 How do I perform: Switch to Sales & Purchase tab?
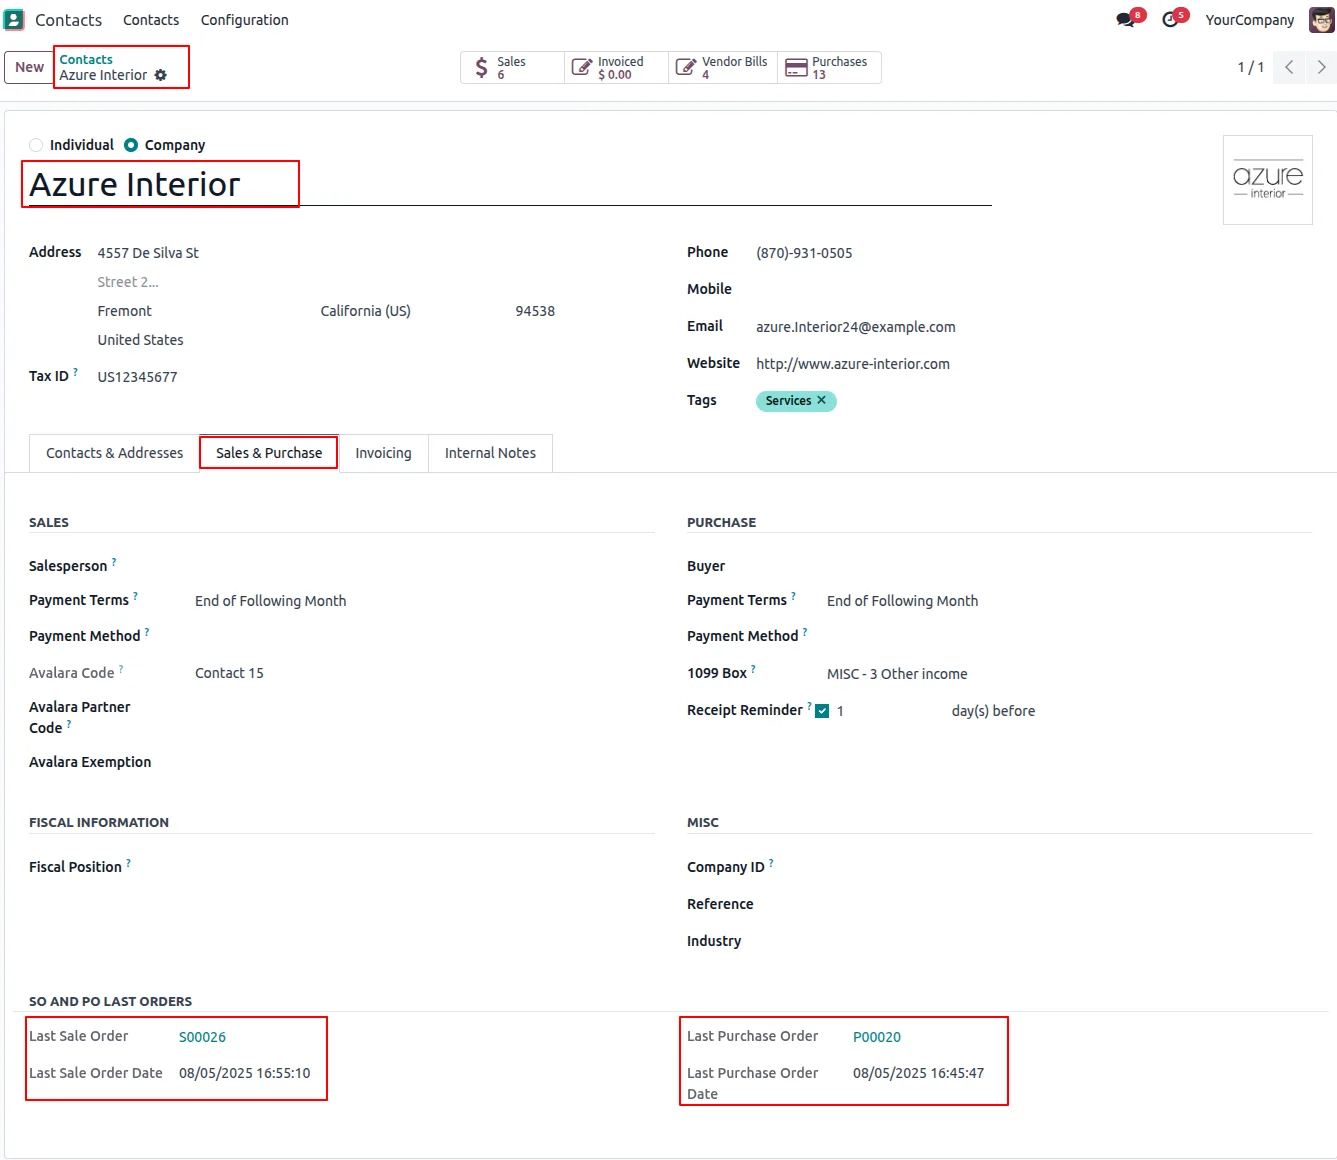pyautogui.click(x=269, y=453)
